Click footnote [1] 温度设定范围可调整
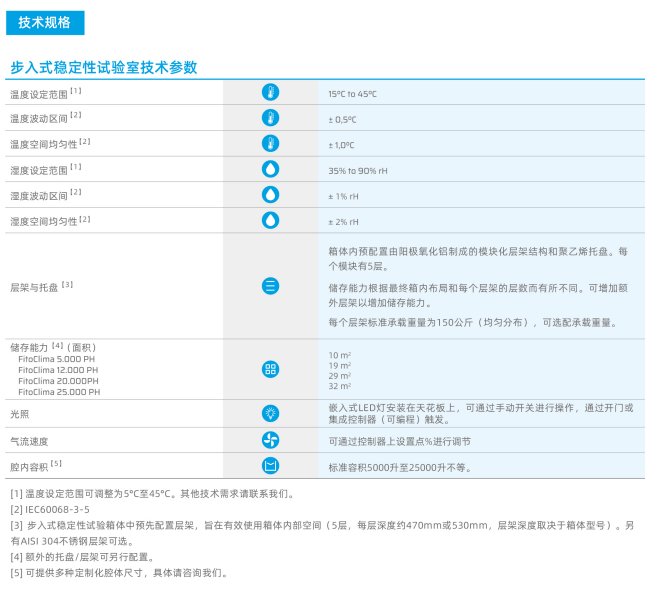The height and width of the screenshot is (595, 650). point(153,494)
